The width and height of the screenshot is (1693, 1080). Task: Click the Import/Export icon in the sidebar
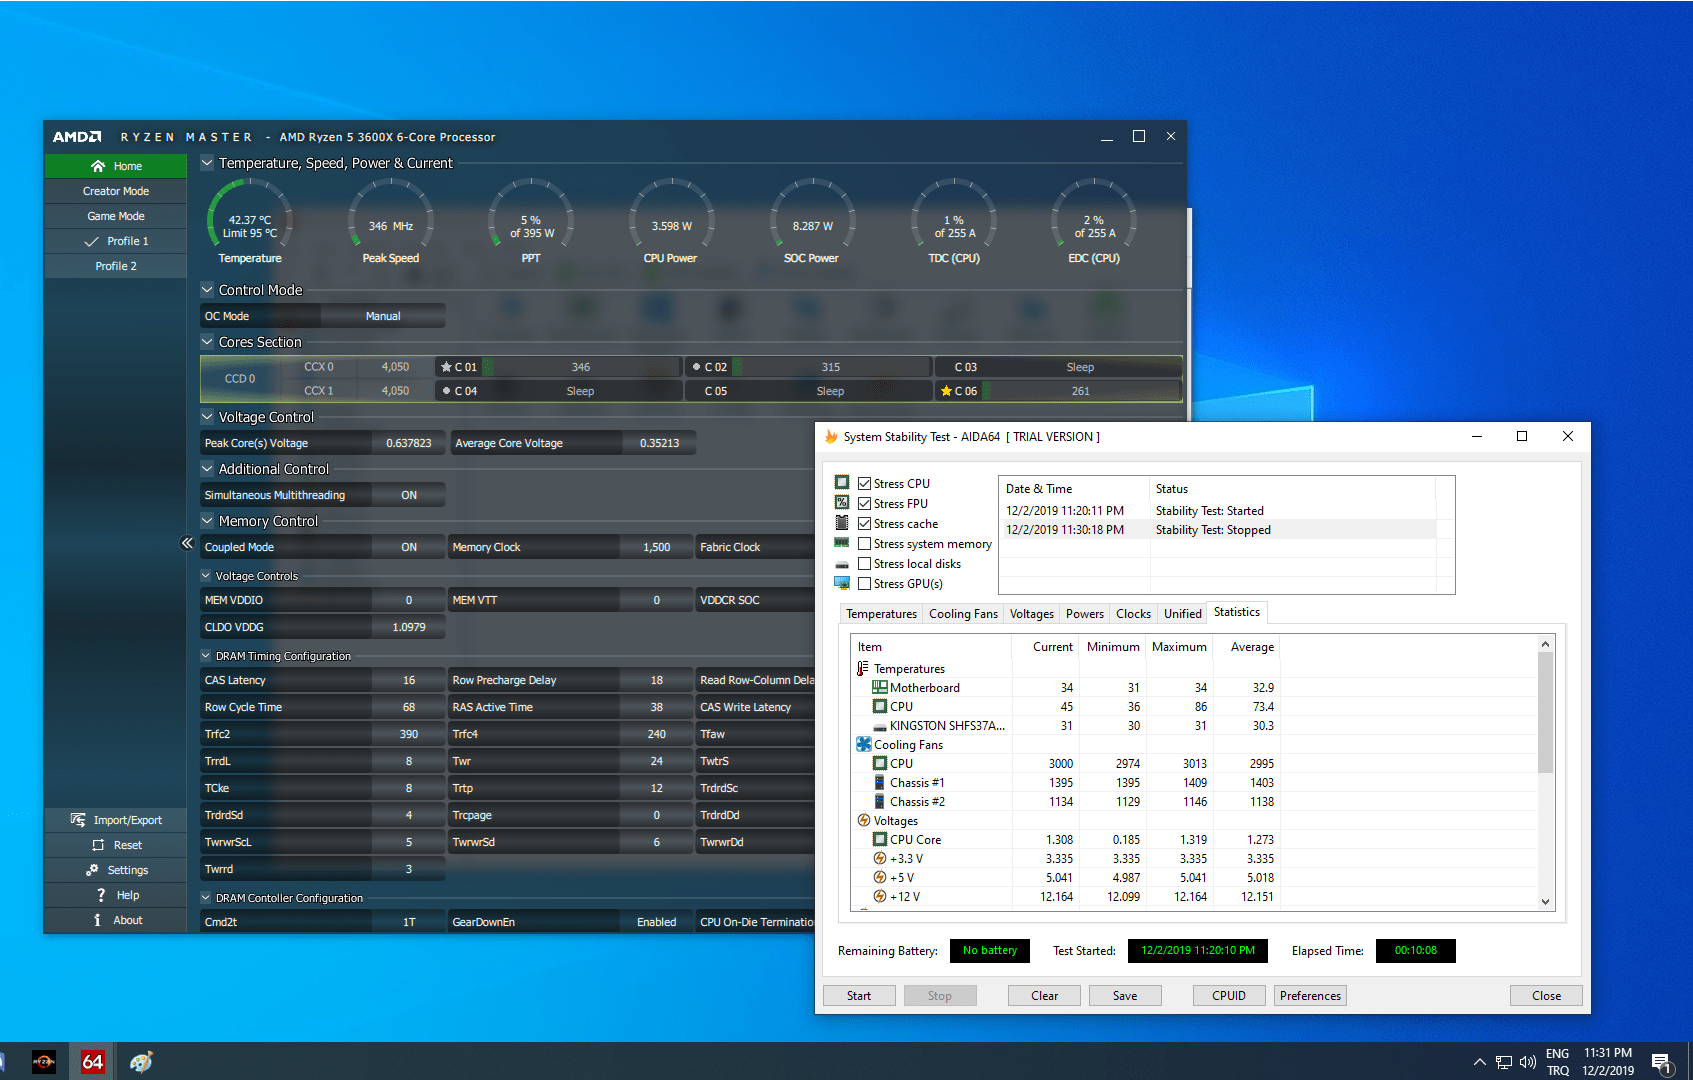(x=78, y=820)
